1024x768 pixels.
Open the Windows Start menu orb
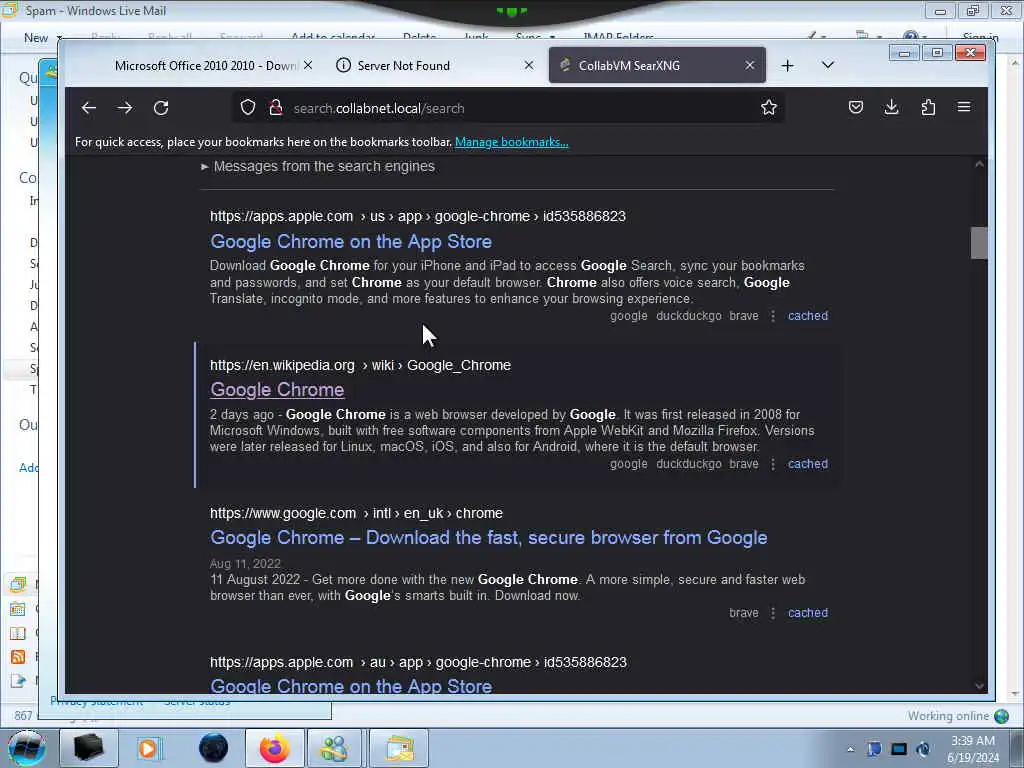pos(27,748)
